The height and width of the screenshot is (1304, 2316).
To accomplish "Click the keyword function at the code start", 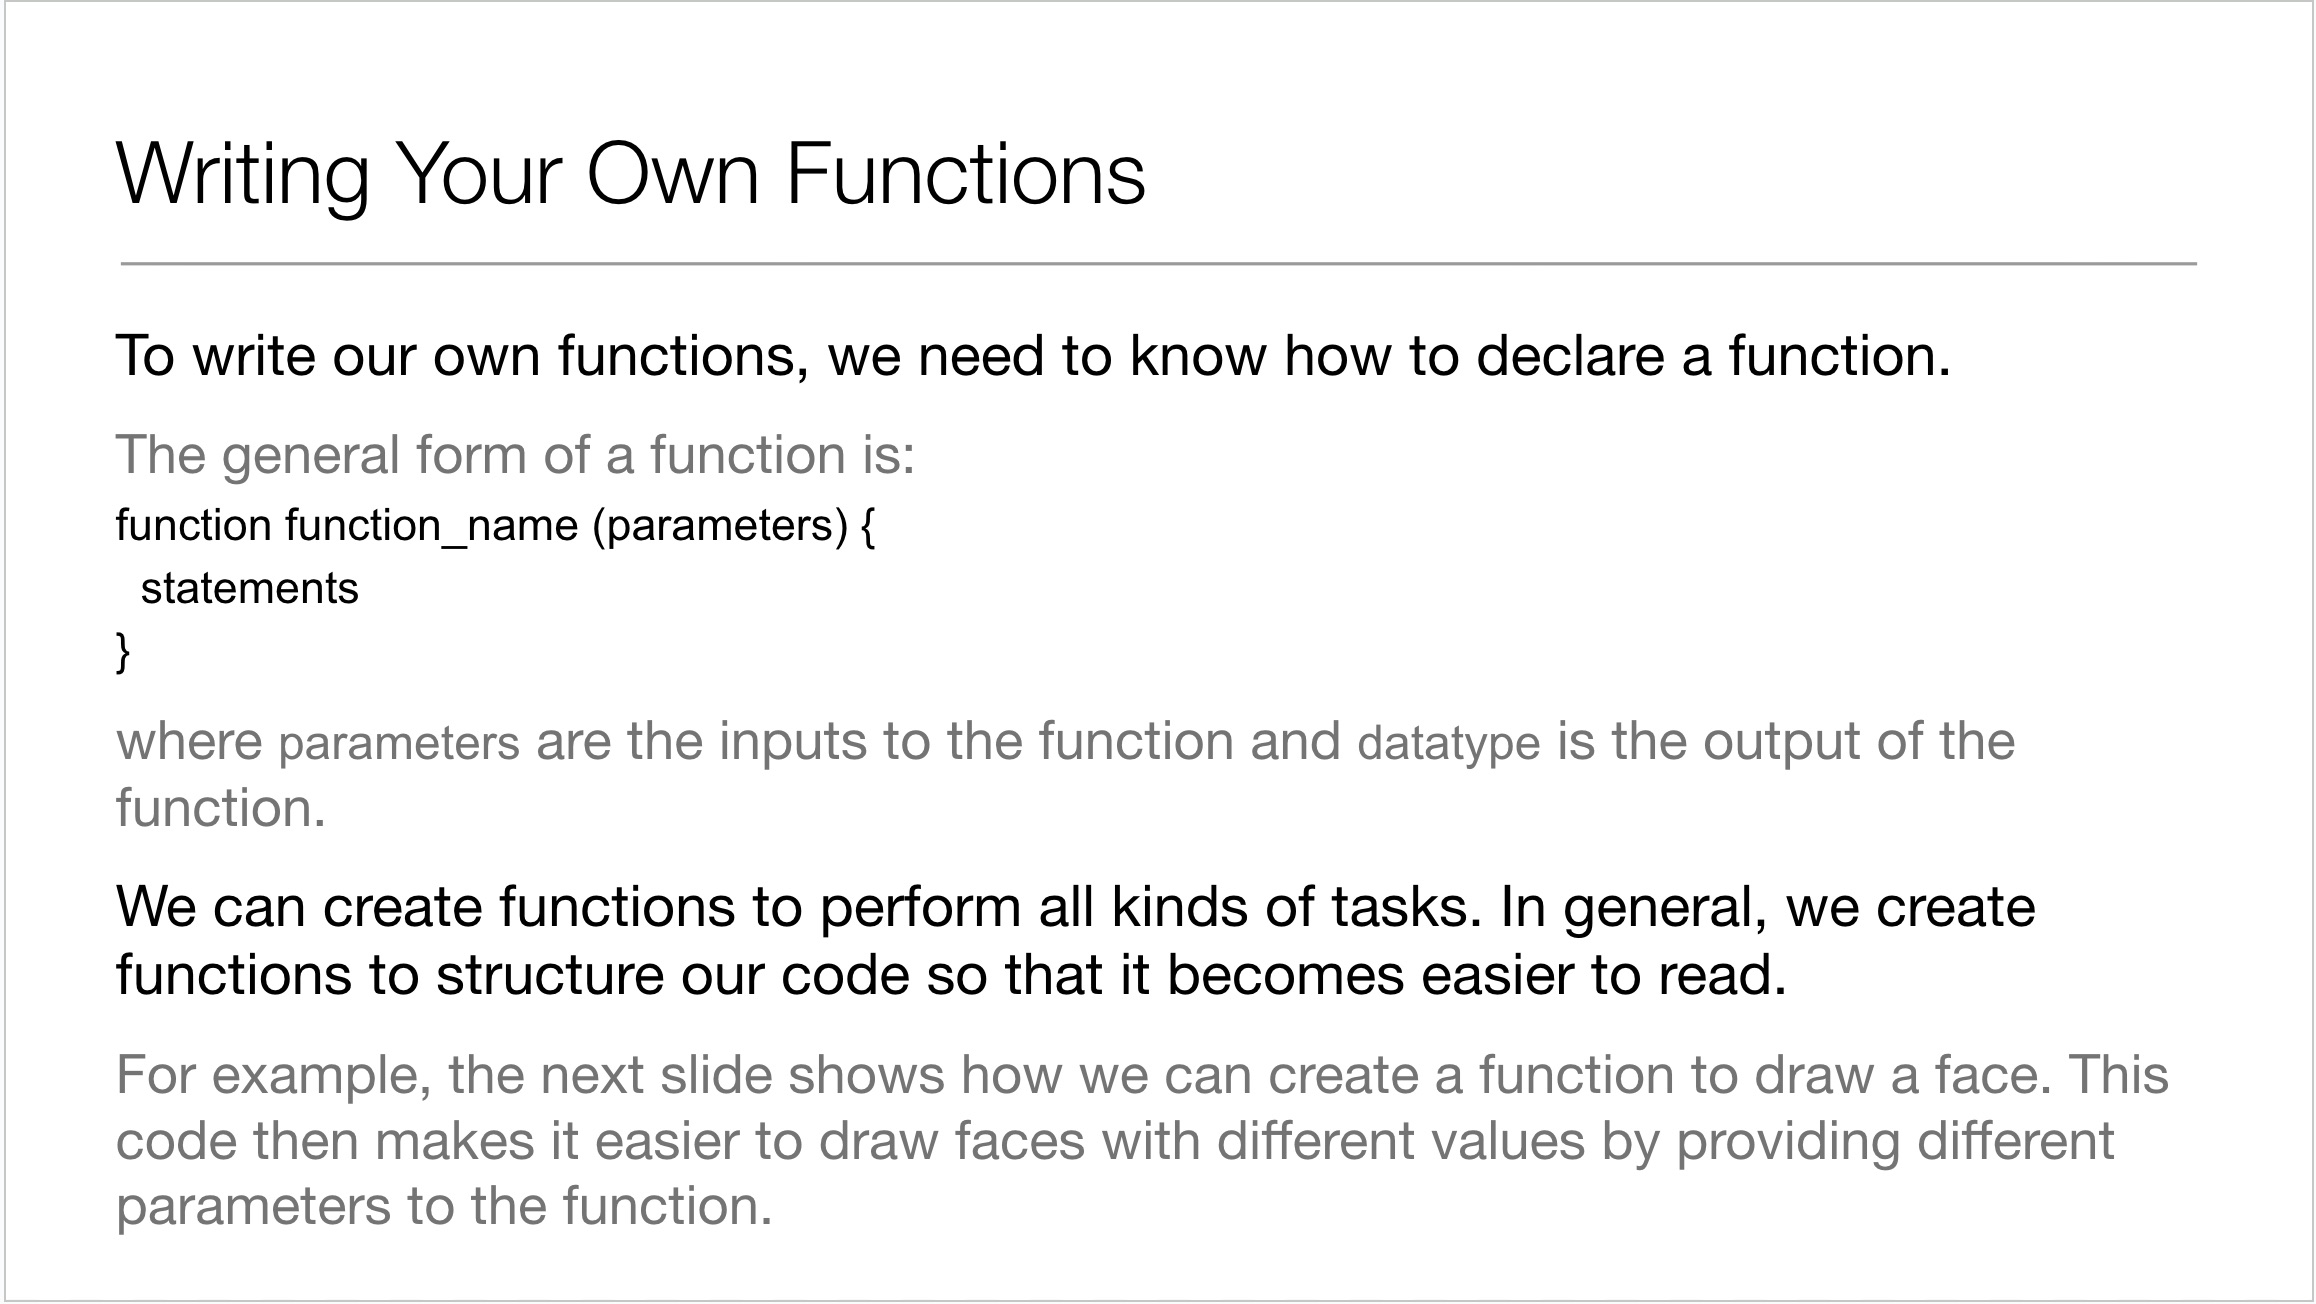I will 193,526.
